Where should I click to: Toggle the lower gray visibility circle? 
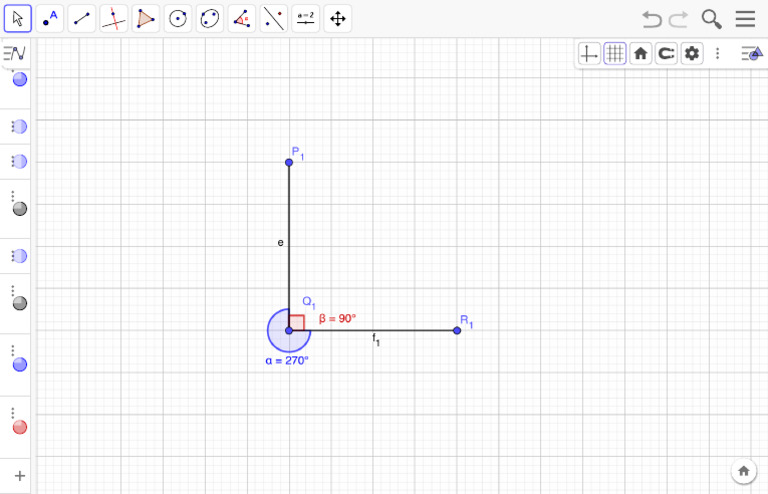tap(20, 303)
